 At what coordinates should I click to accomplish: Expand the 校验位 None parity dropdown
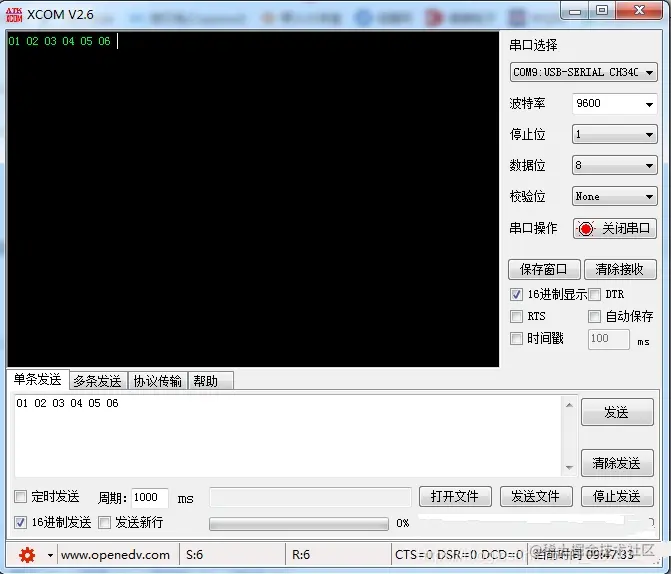point(615,196)
